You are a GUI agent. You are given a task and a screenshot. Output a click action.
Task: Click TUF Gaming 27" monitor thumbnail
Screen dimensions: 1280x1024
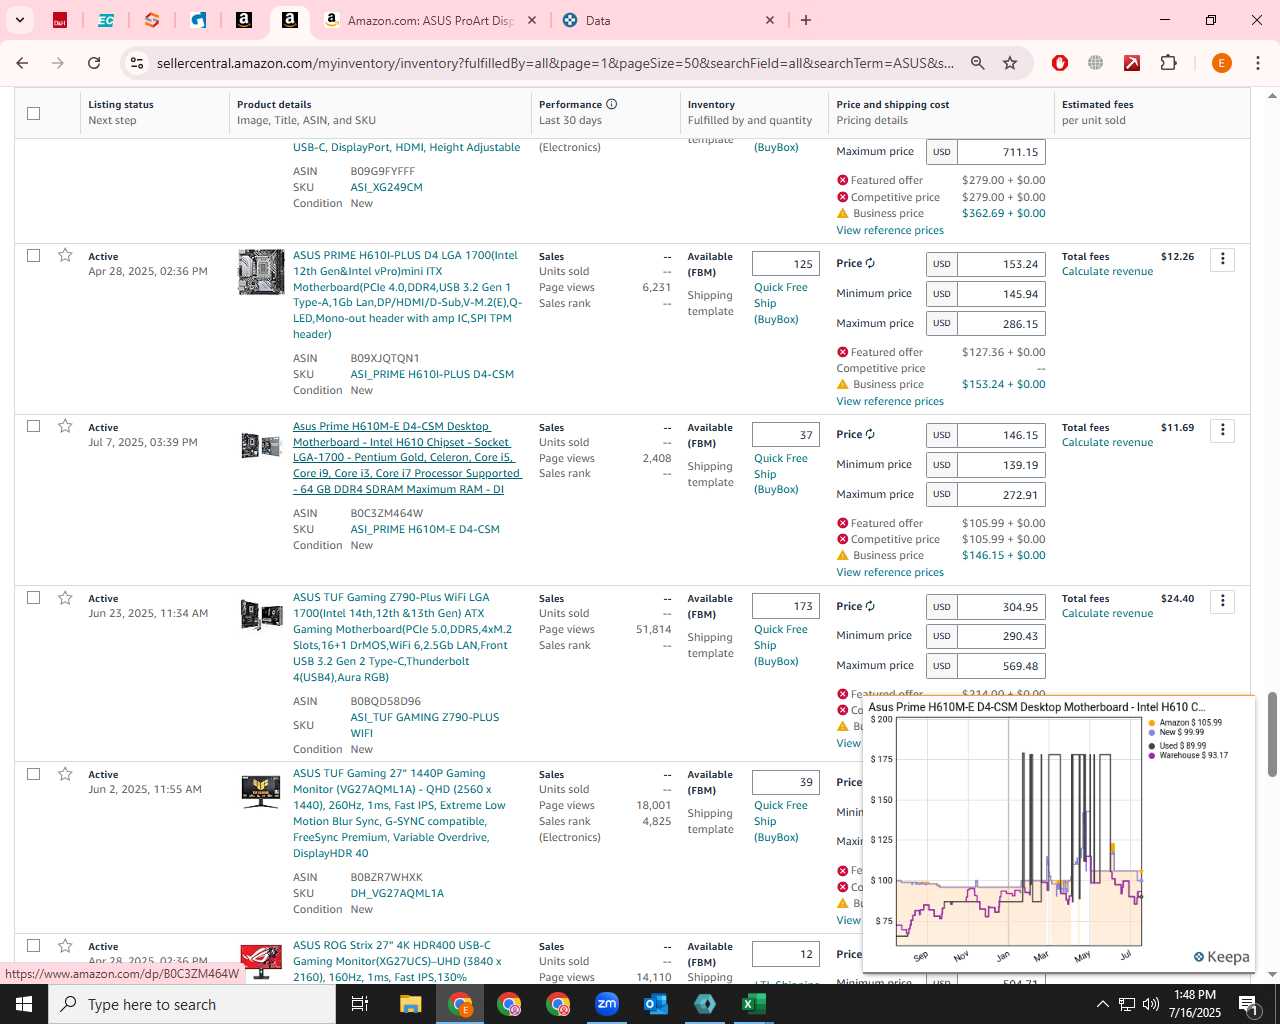pos(261,791)
